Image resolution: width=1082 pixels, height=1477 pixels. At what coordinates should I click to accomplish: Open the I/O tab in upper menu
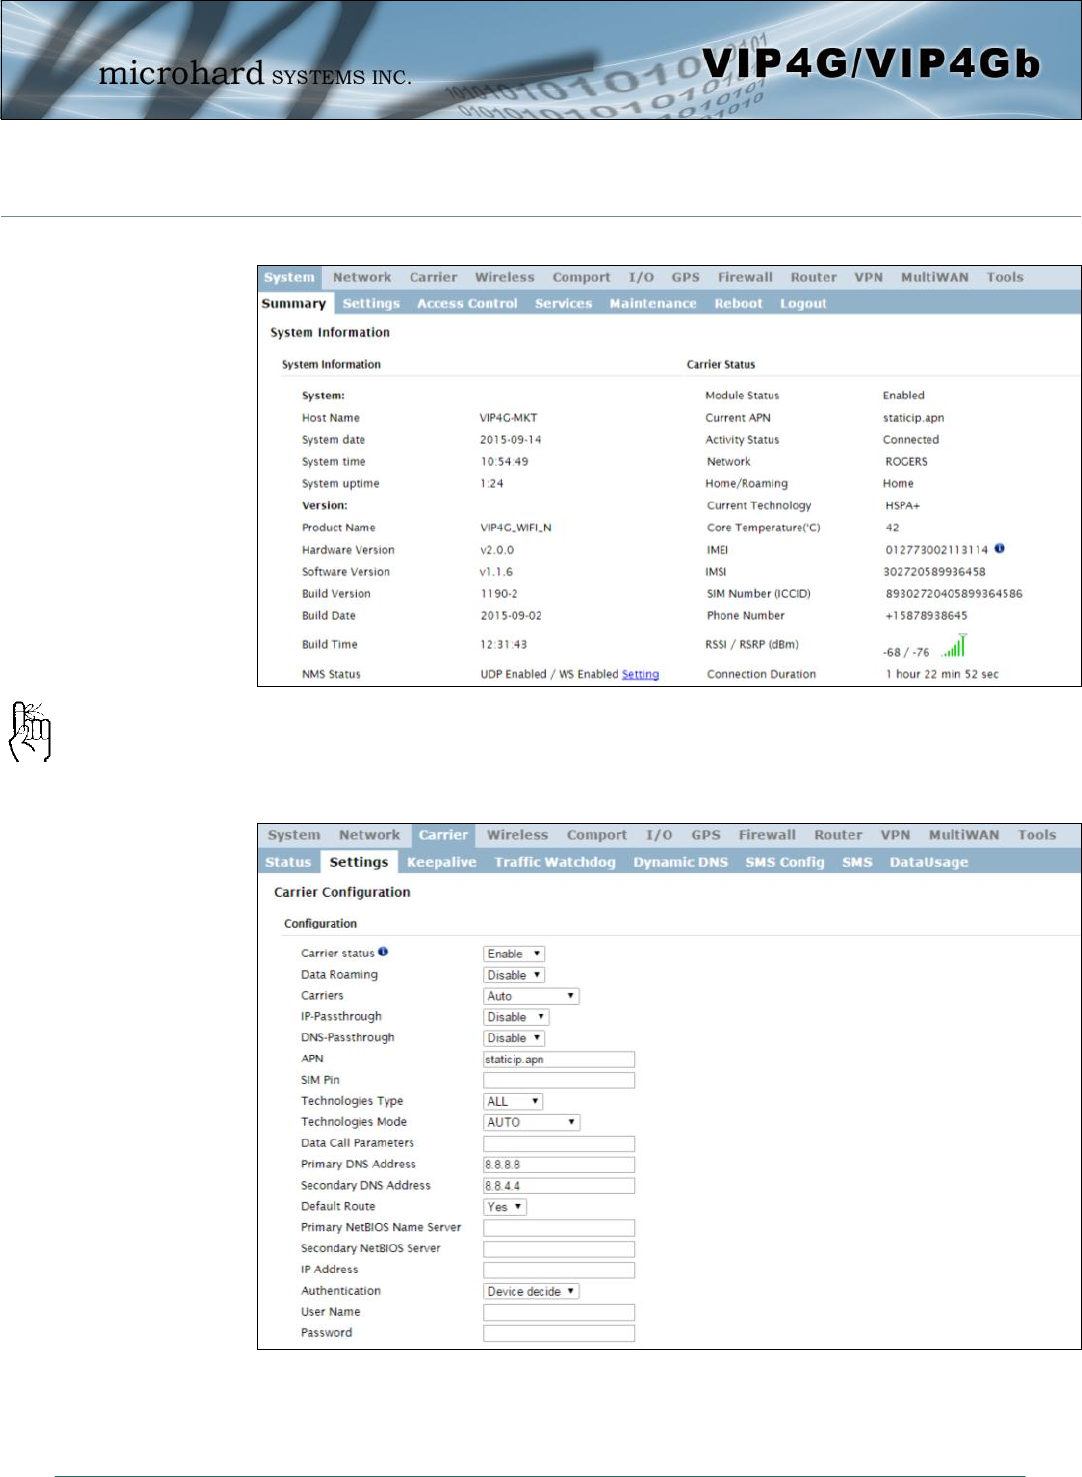coord(641,277)
